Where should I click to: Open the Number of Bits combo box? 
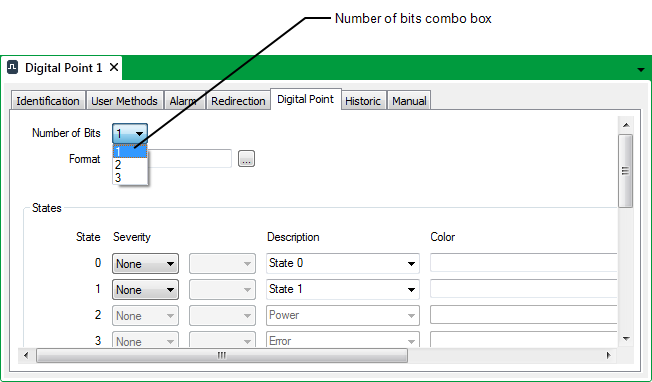coord(130,133)
